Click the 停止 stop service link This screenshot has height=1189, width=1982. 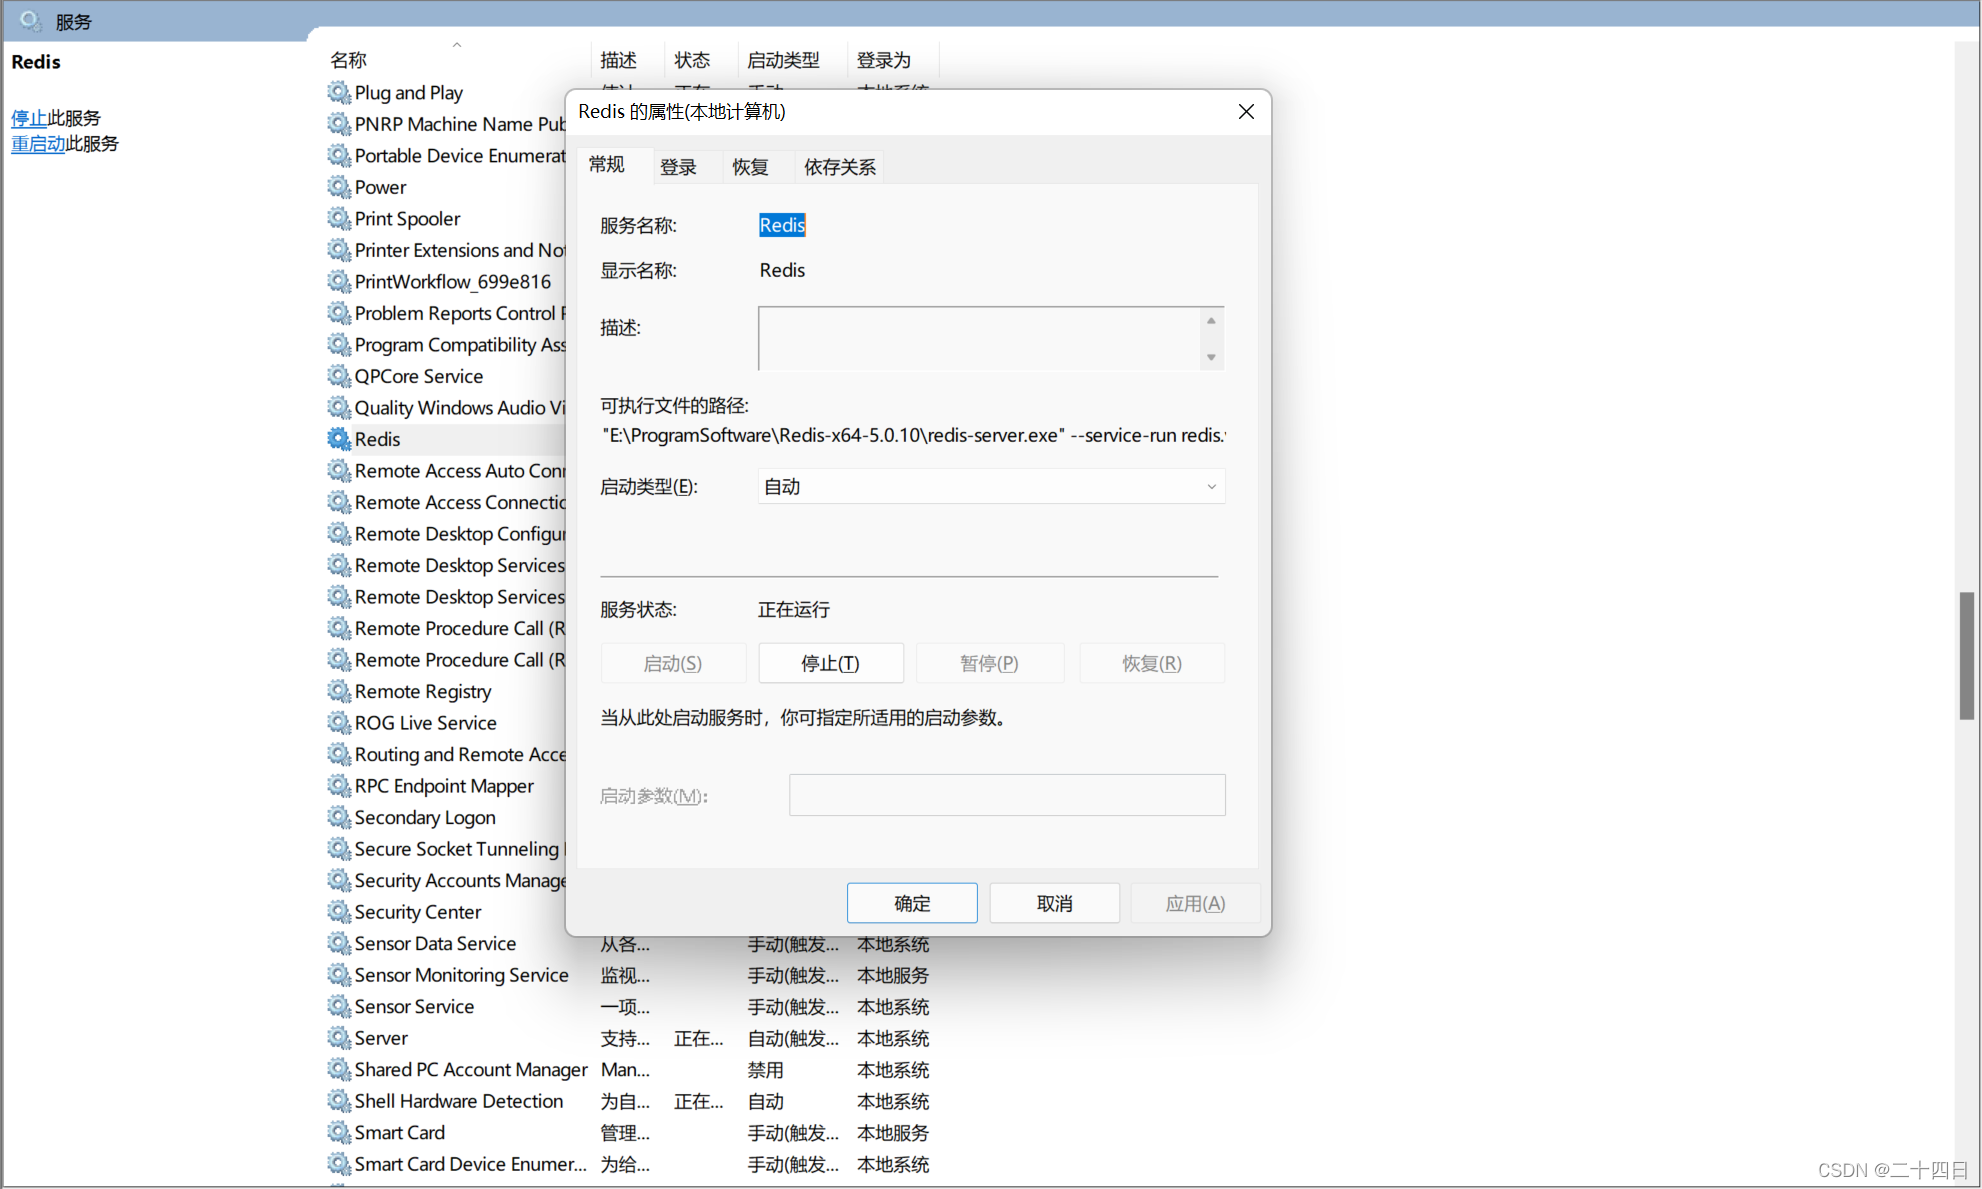pyautogui.click(x=28, y=118)
